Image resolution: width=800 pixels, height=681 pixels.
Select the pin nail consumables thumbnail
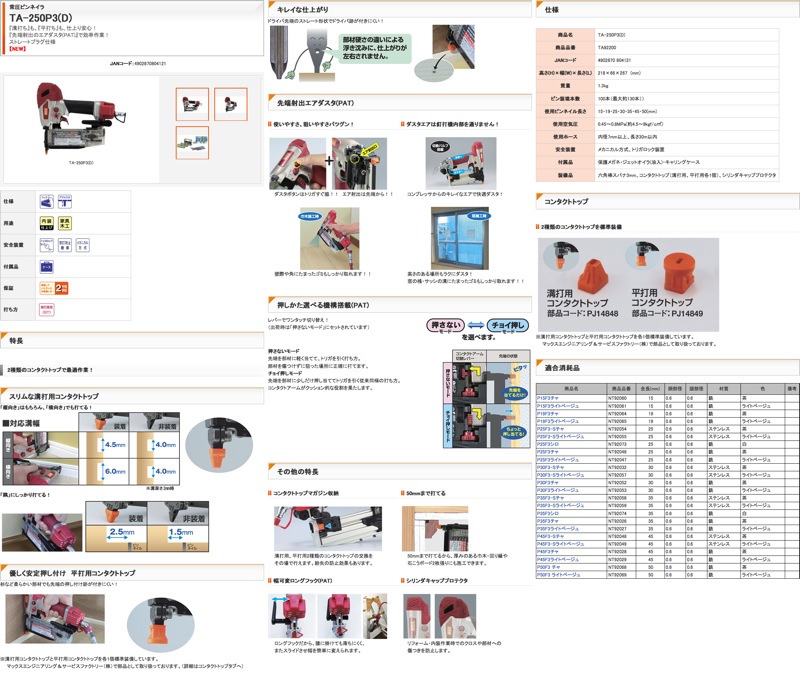(192, 143)
